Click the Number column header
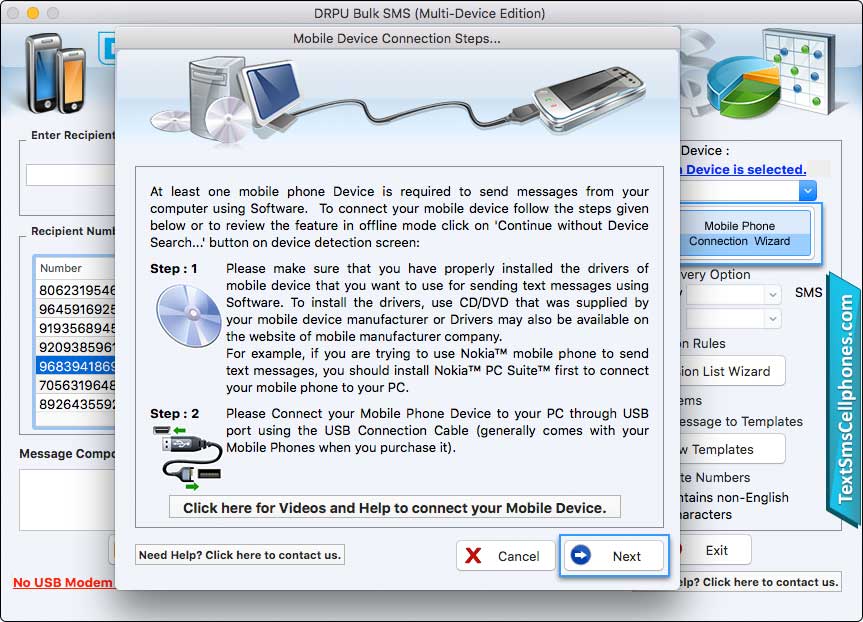 coord(76,268)
